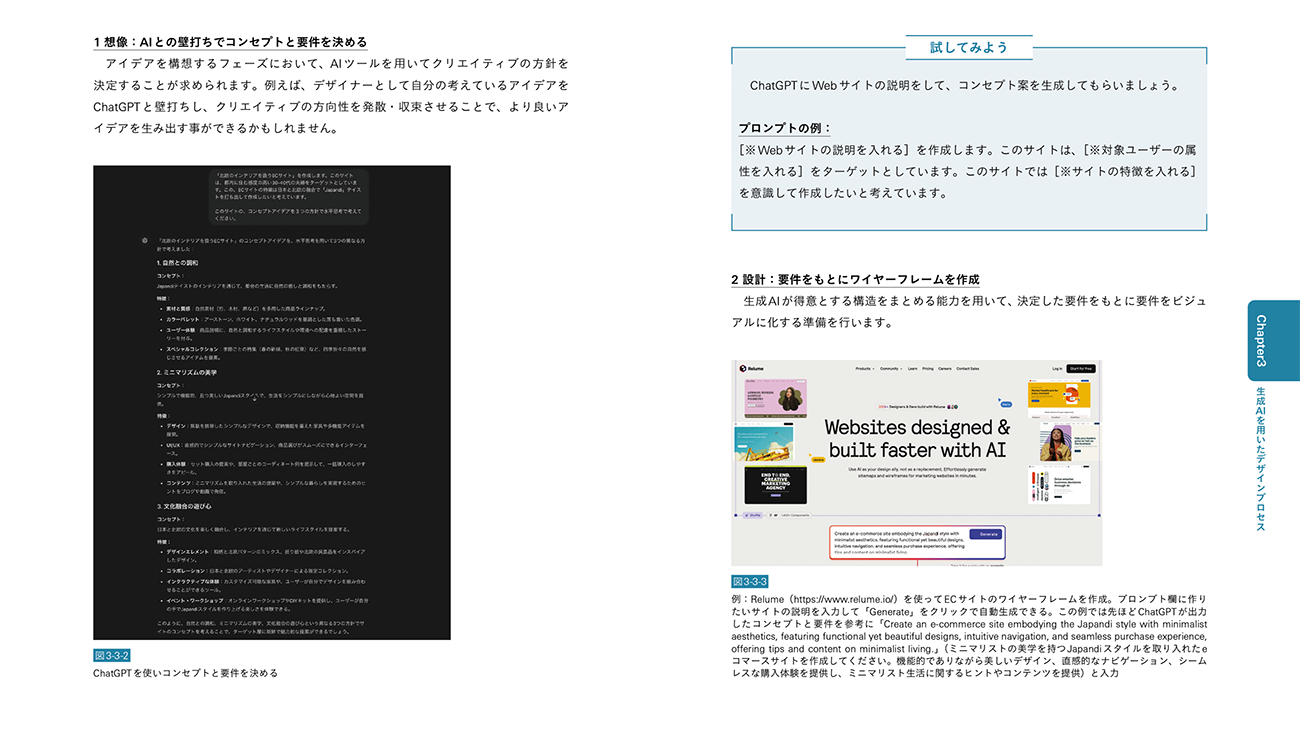Click the Generate button in Relume prompt

click(x=986, y=534)
